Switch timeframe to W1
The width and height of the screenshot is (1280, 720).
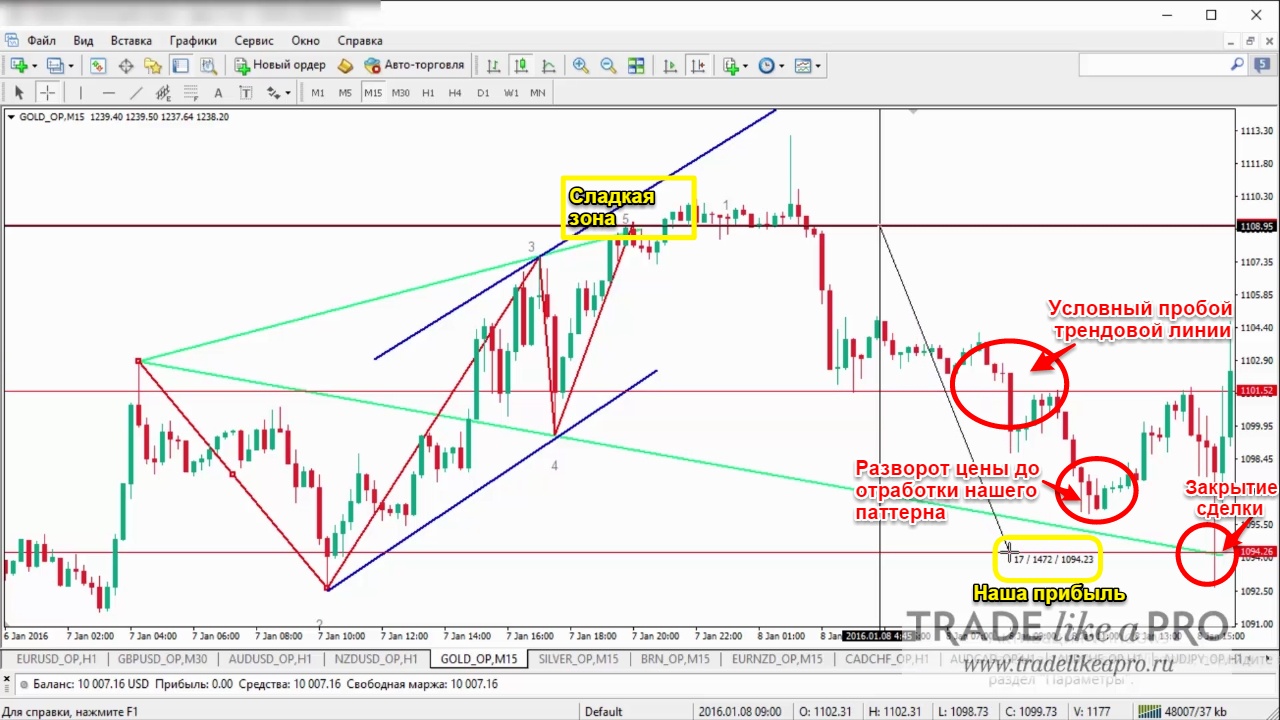(x=511, y=92)
